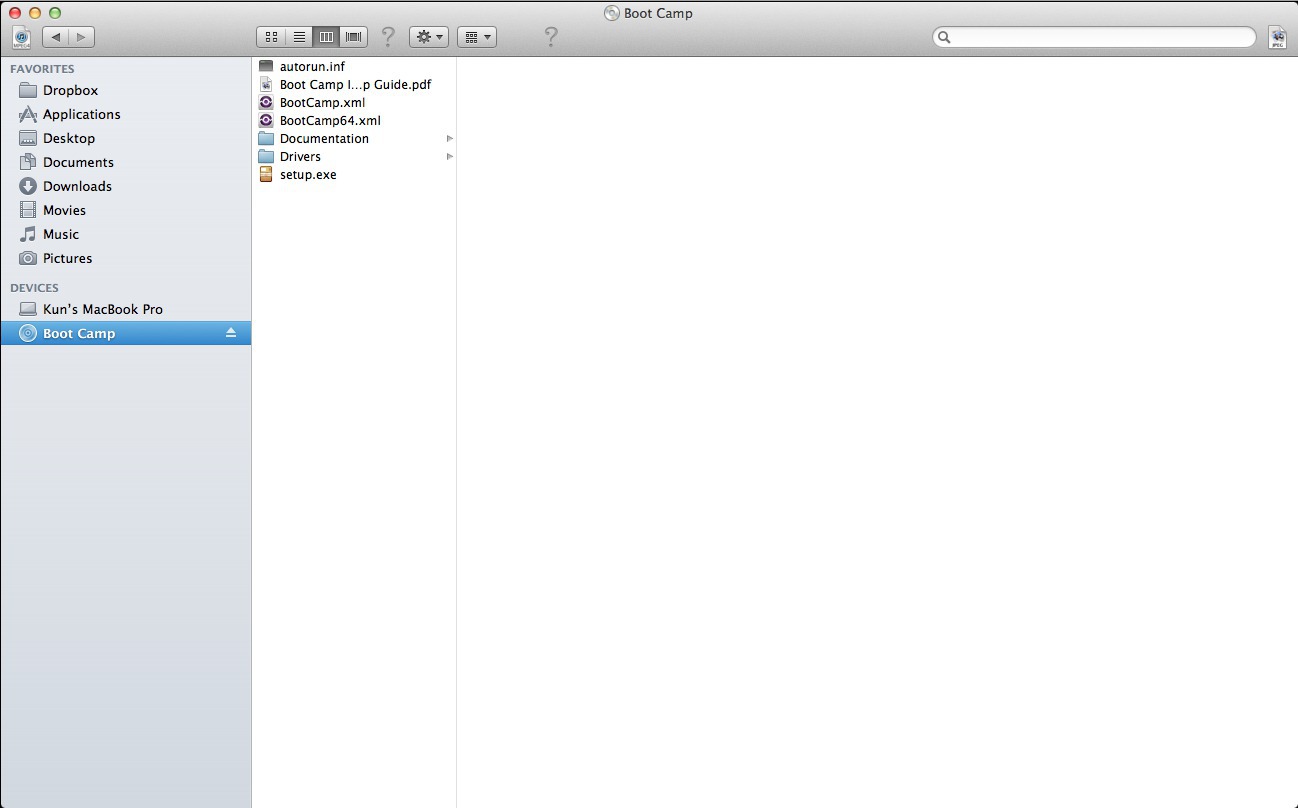This screenshot has height=808, width=1298.
Task: Click the JPEG file icon in toolbar
Action: [x=1277, y=37]
